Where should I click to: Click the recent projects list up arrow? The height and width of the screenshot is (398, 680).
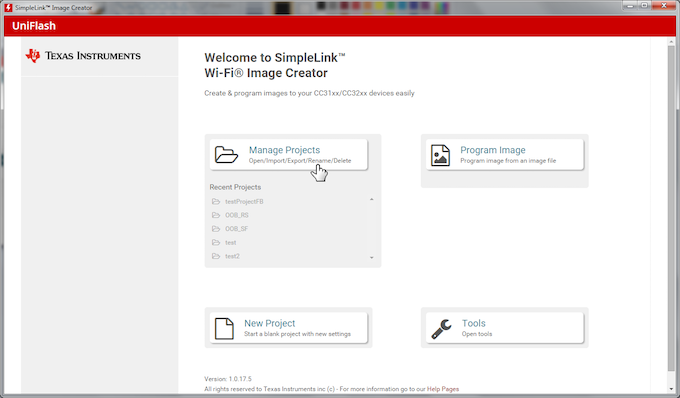(x=372, y=199)
